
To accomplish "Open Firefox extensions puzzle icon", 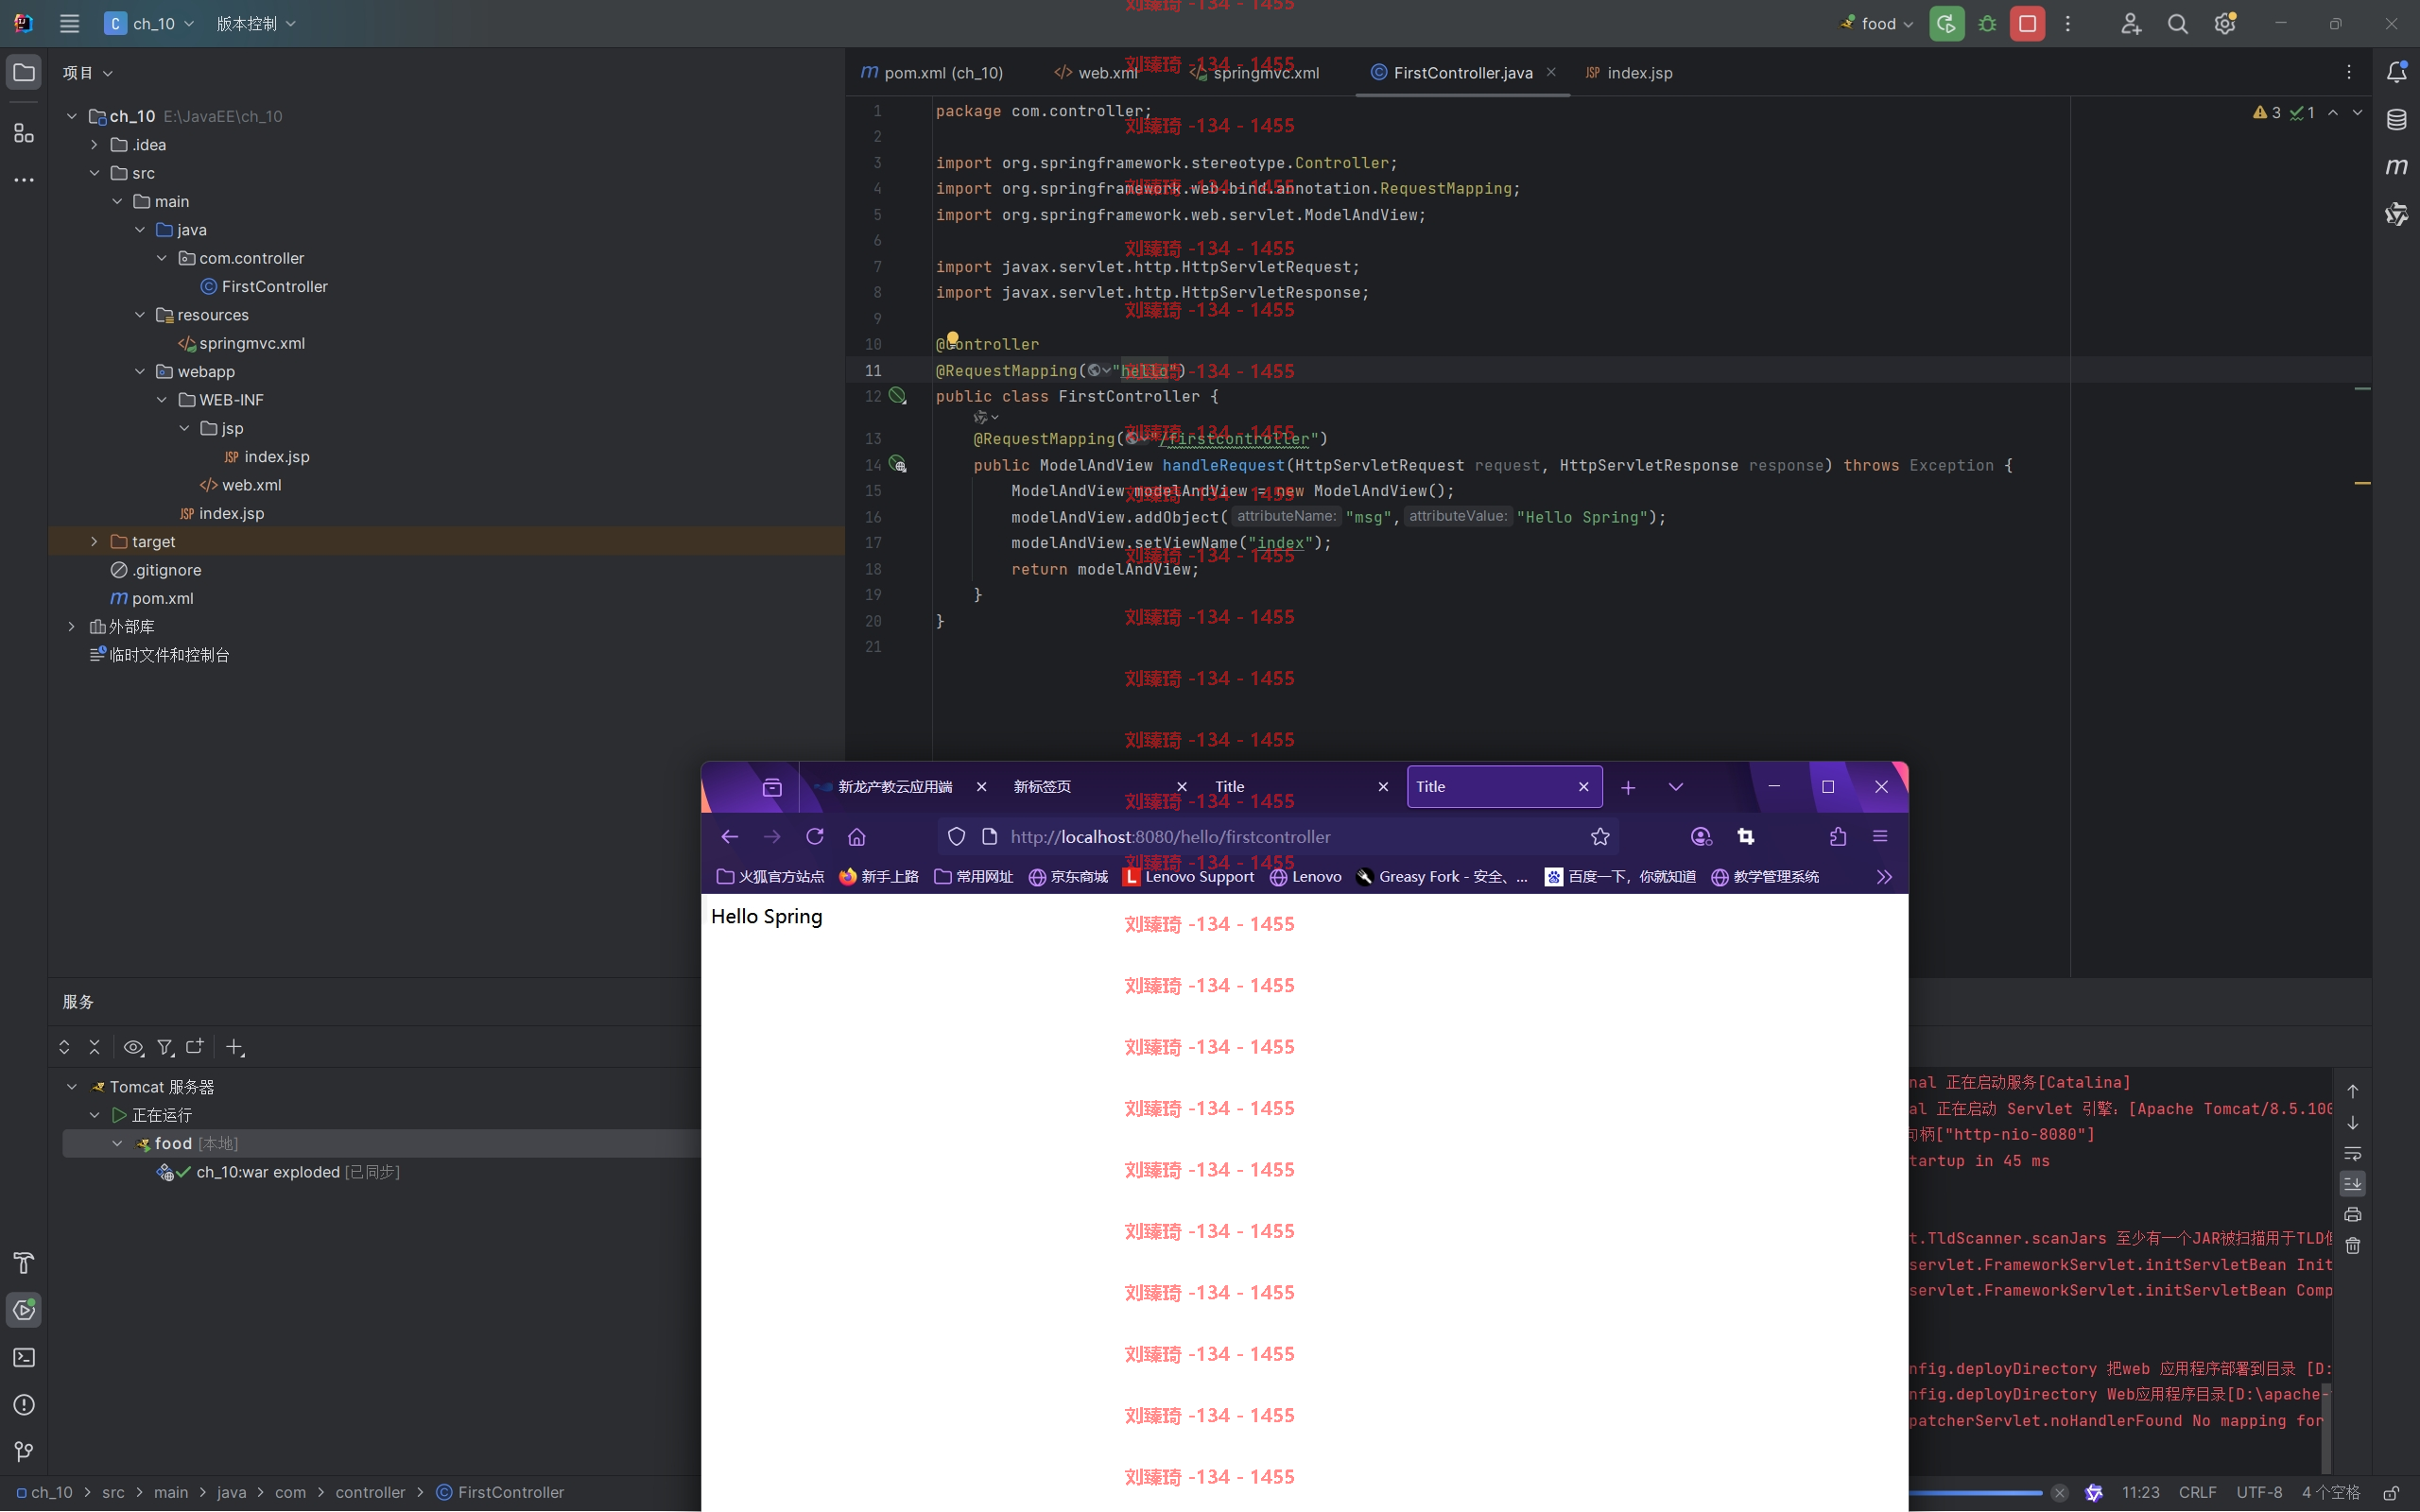I will (x=1838, y=836).
